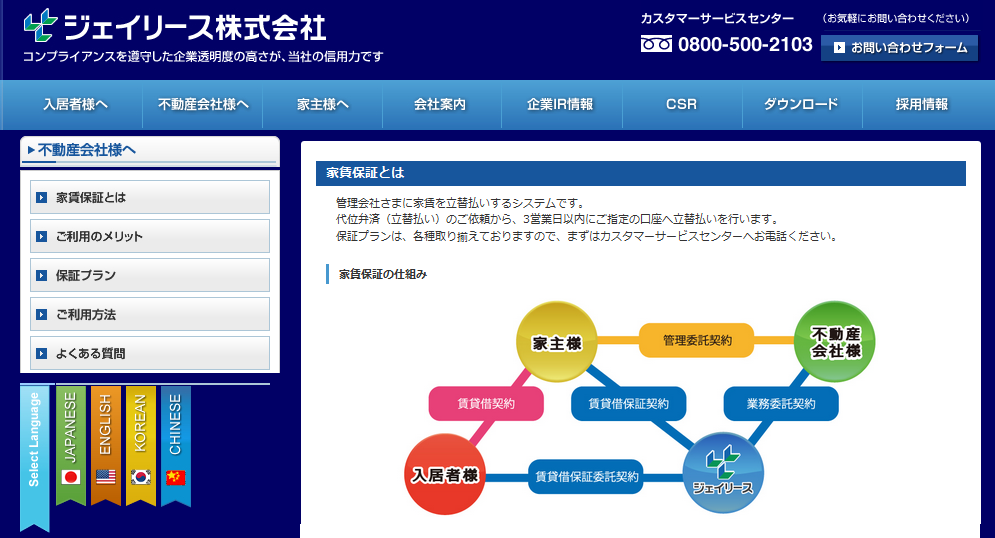Select the CHINESE language ribbon
The image size is (995, 538).
pyautogui.click(x=176, y=445)
